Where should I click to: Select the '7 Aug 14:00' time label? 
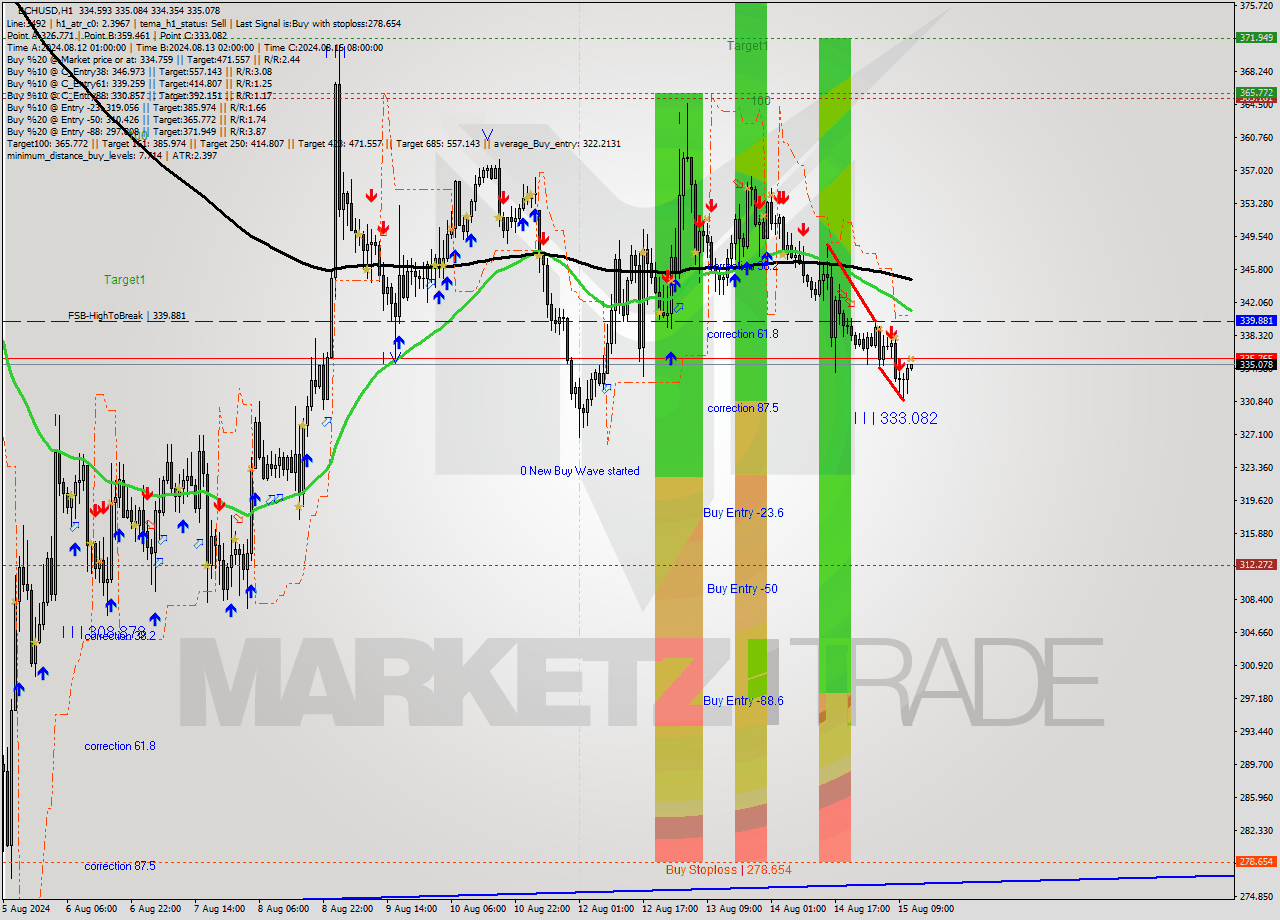pos(217,909)
